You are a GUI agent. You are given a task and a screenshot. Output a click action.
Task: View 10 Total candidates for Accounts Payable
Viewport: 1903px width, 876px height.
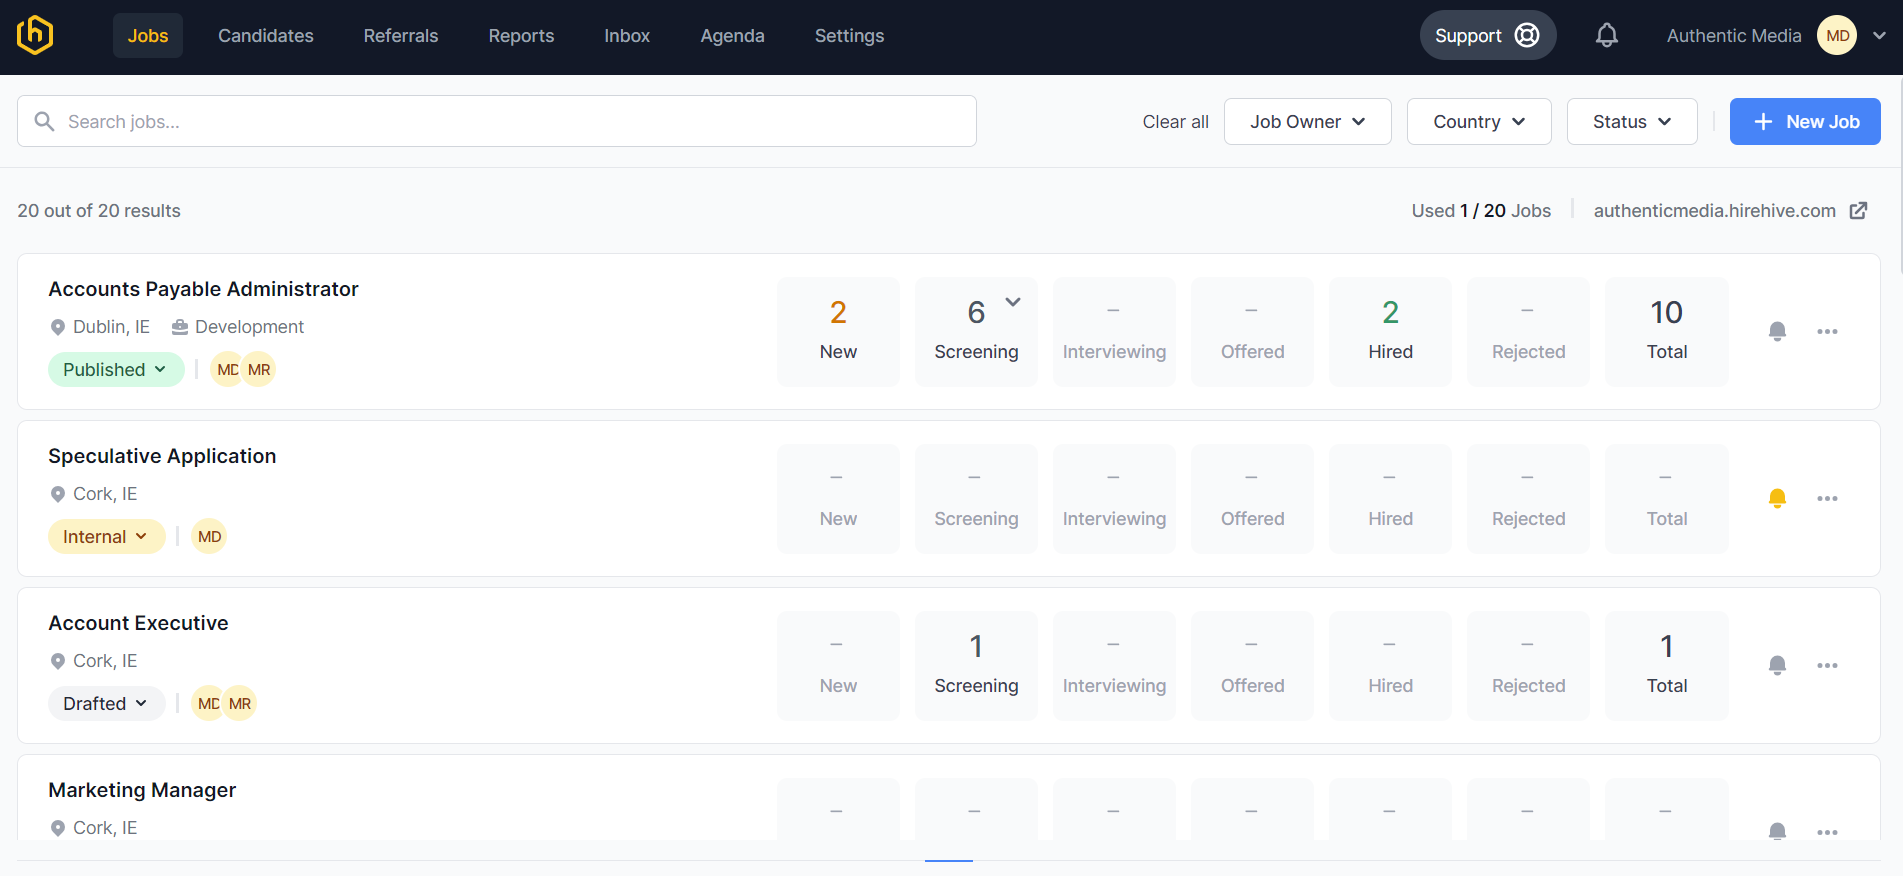click(x=1666, y=332)
